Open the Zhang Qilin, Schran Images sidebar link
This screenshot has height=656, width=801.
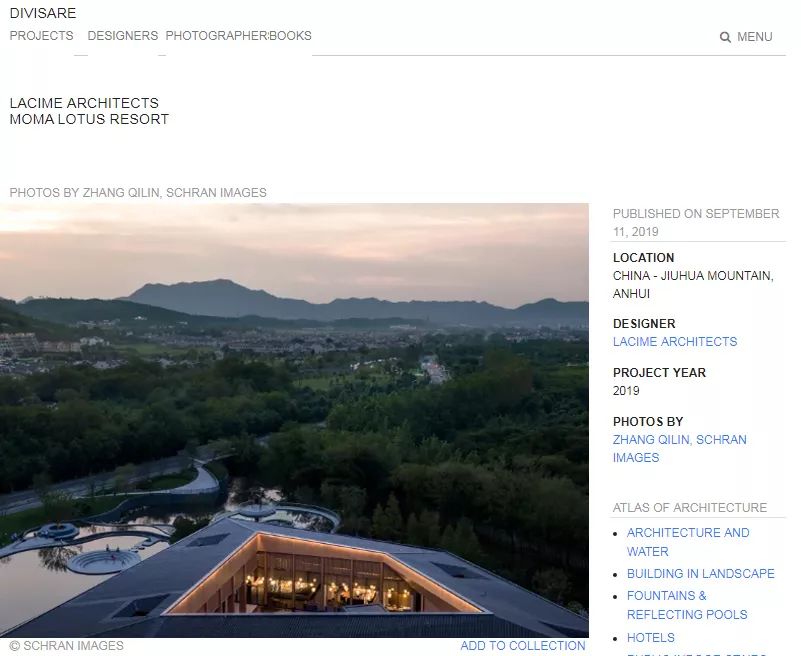pyautogui.click(x=679, y=449)
